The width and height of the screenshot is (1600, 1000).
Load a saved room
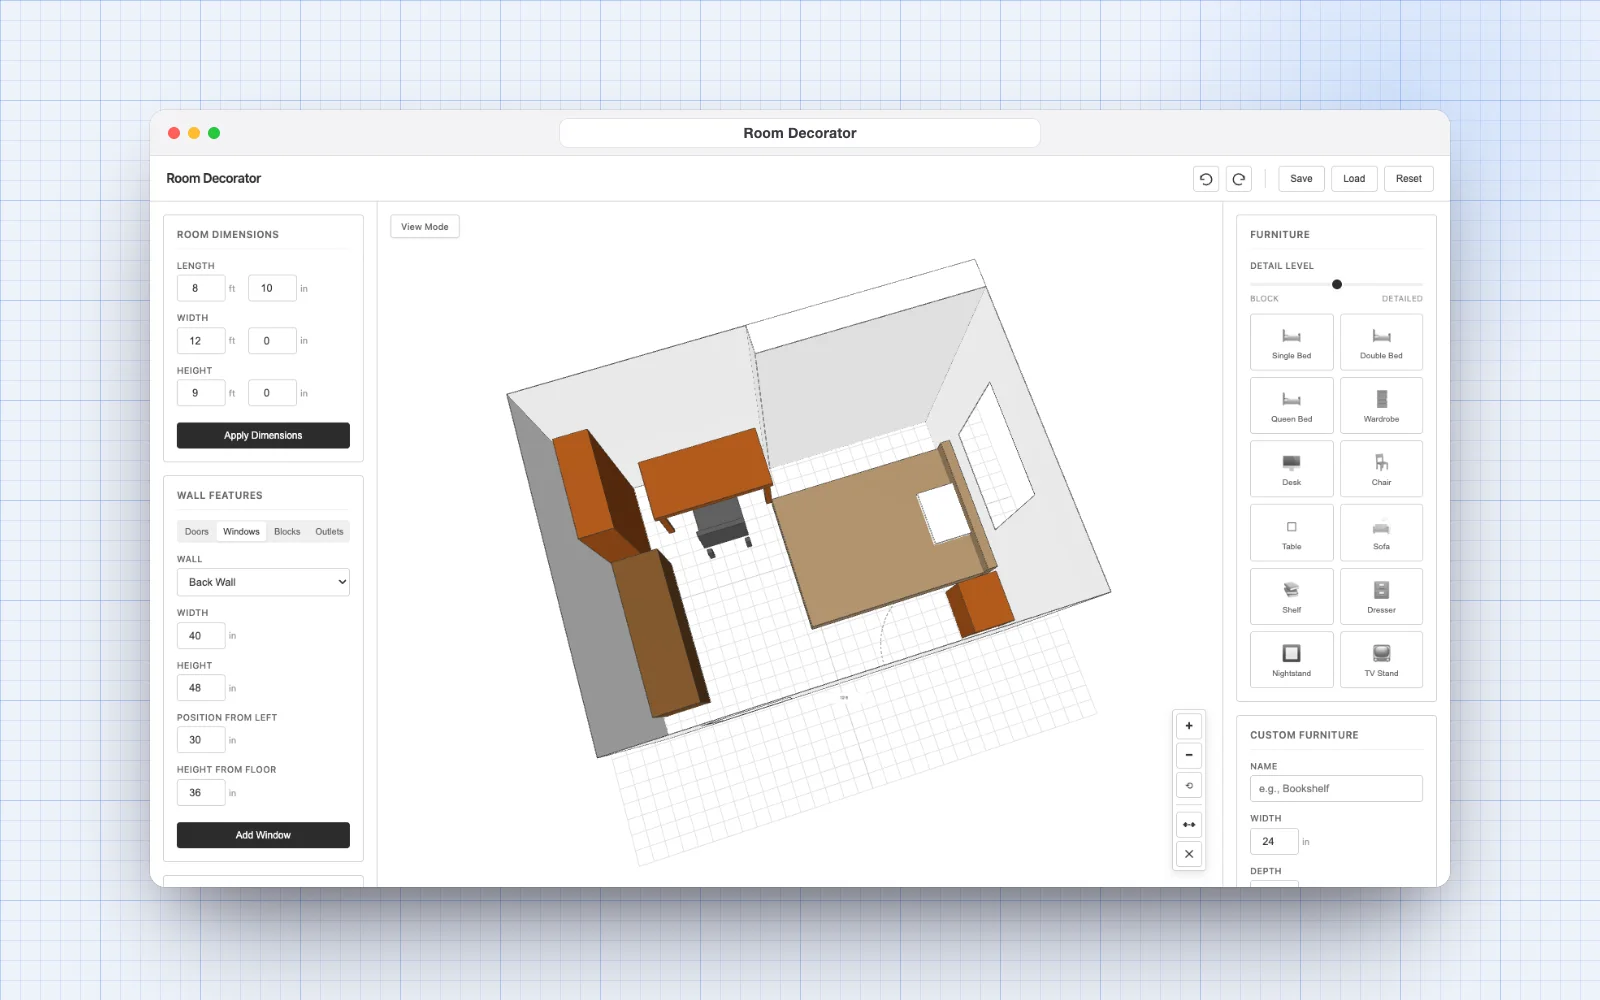click(1354, 179)
